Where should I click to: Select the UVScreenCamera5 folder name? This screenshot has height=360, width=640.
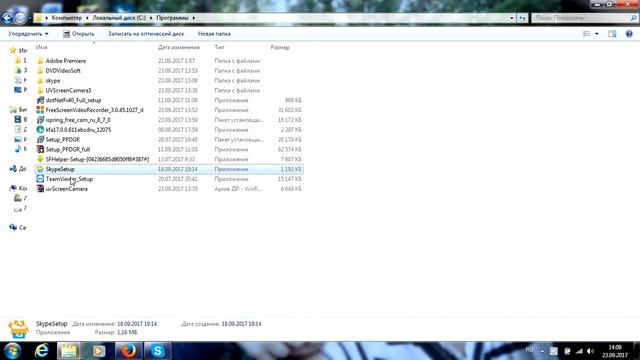tap(68, 90)
